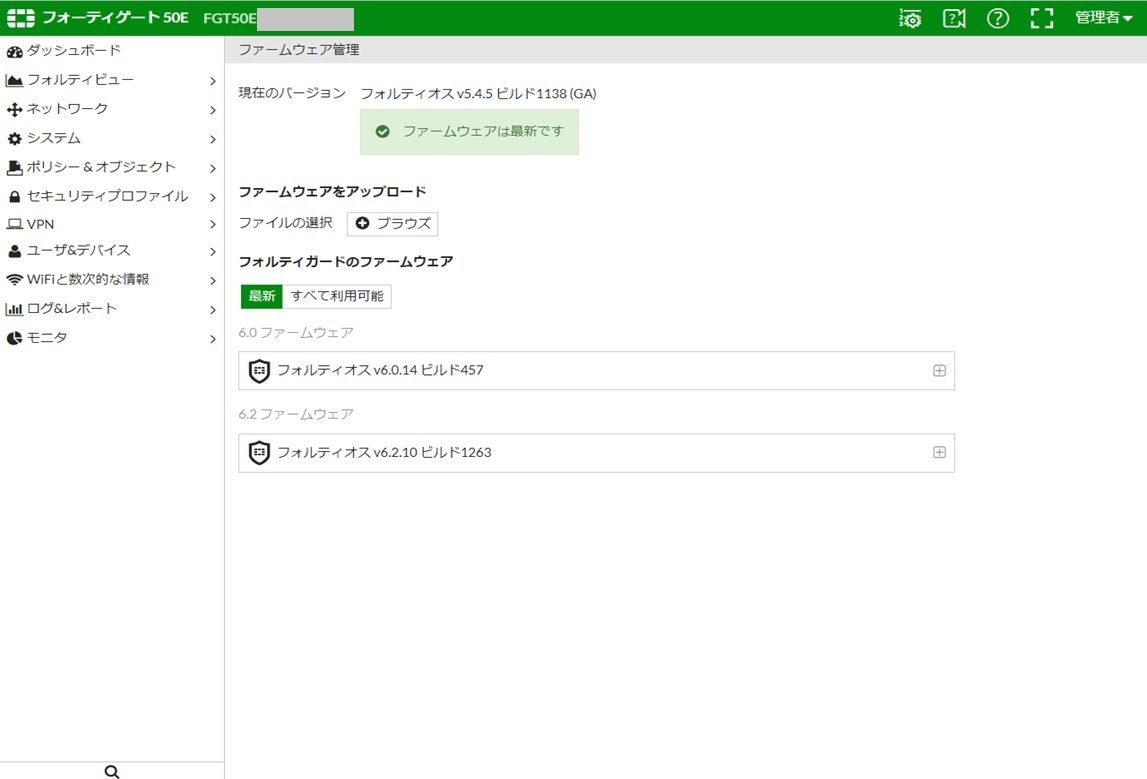Screen dimensions: 1147x779
Task: Click the sidebar search magnifier icon
Action: click(x=112, y=771)
